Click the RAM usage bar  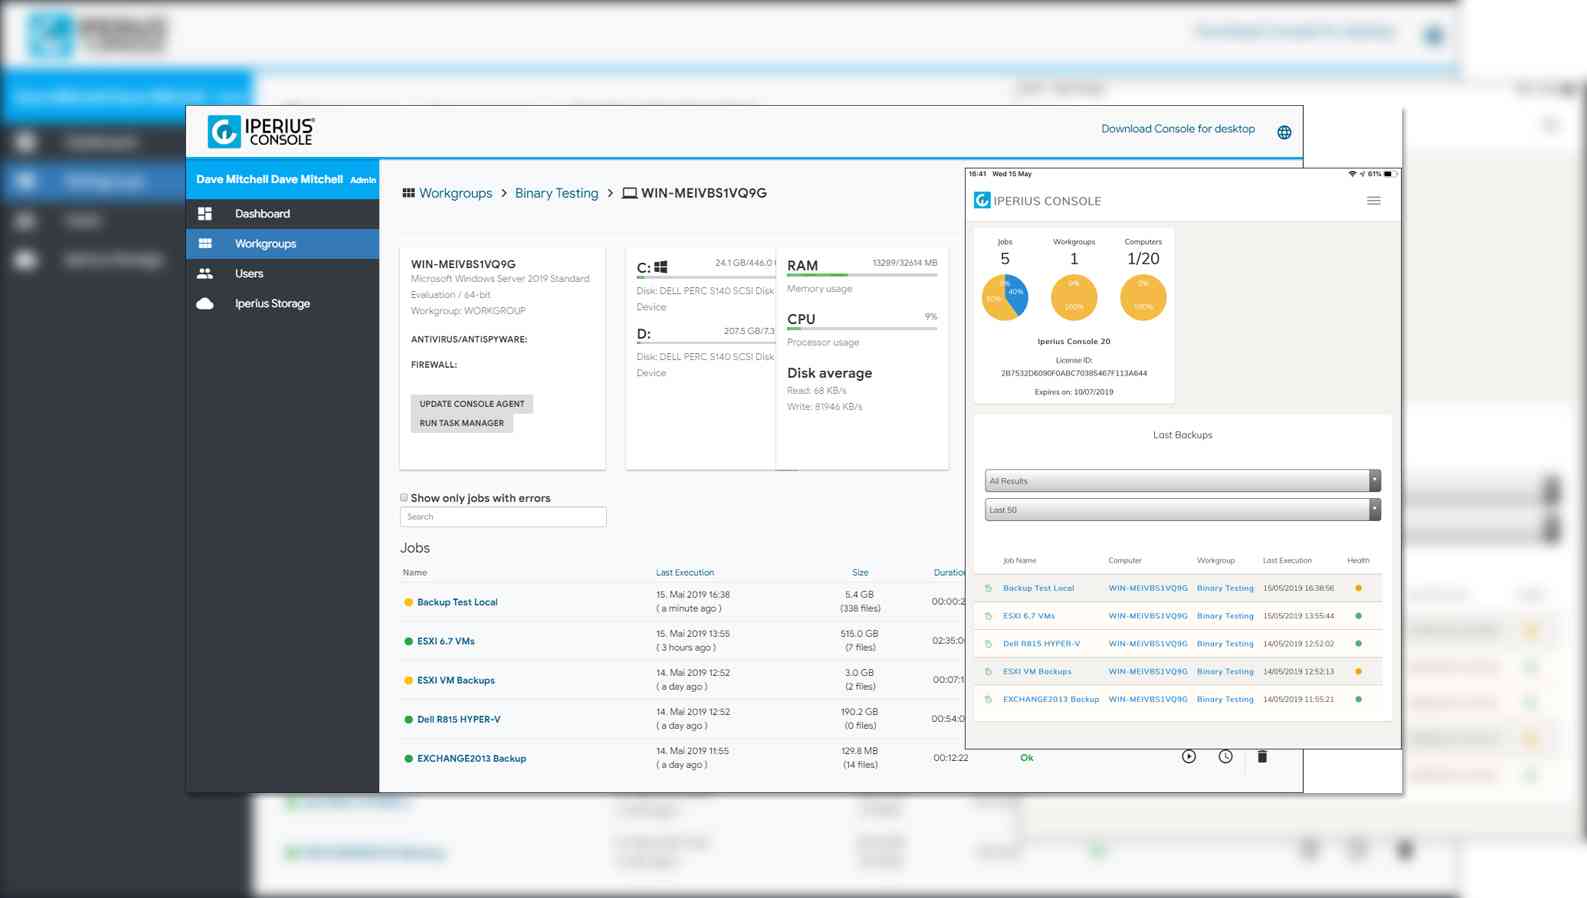(862, 275)
